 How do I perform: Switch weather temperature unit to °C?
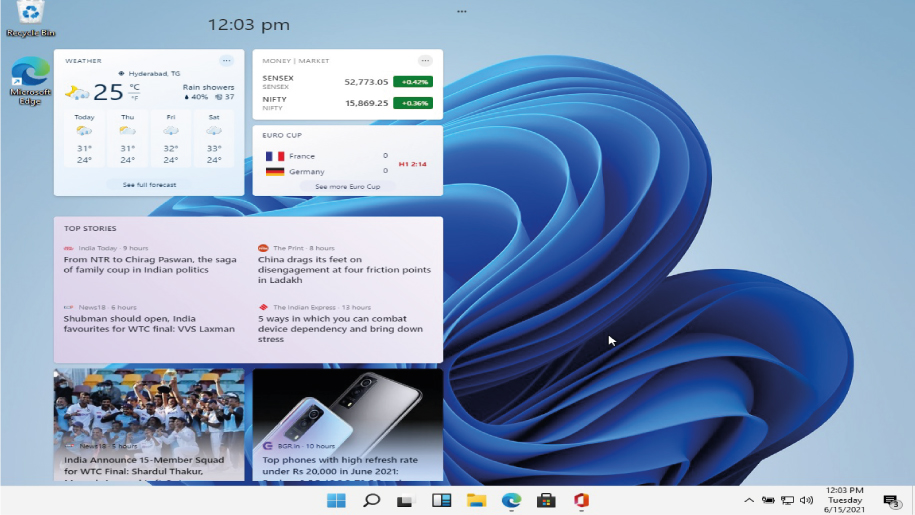pos(134,88)
